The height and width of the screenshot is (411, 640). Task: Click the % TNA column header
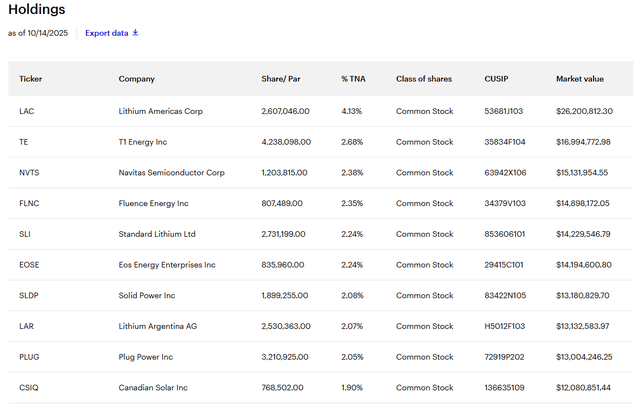click(x=353, y=79)
